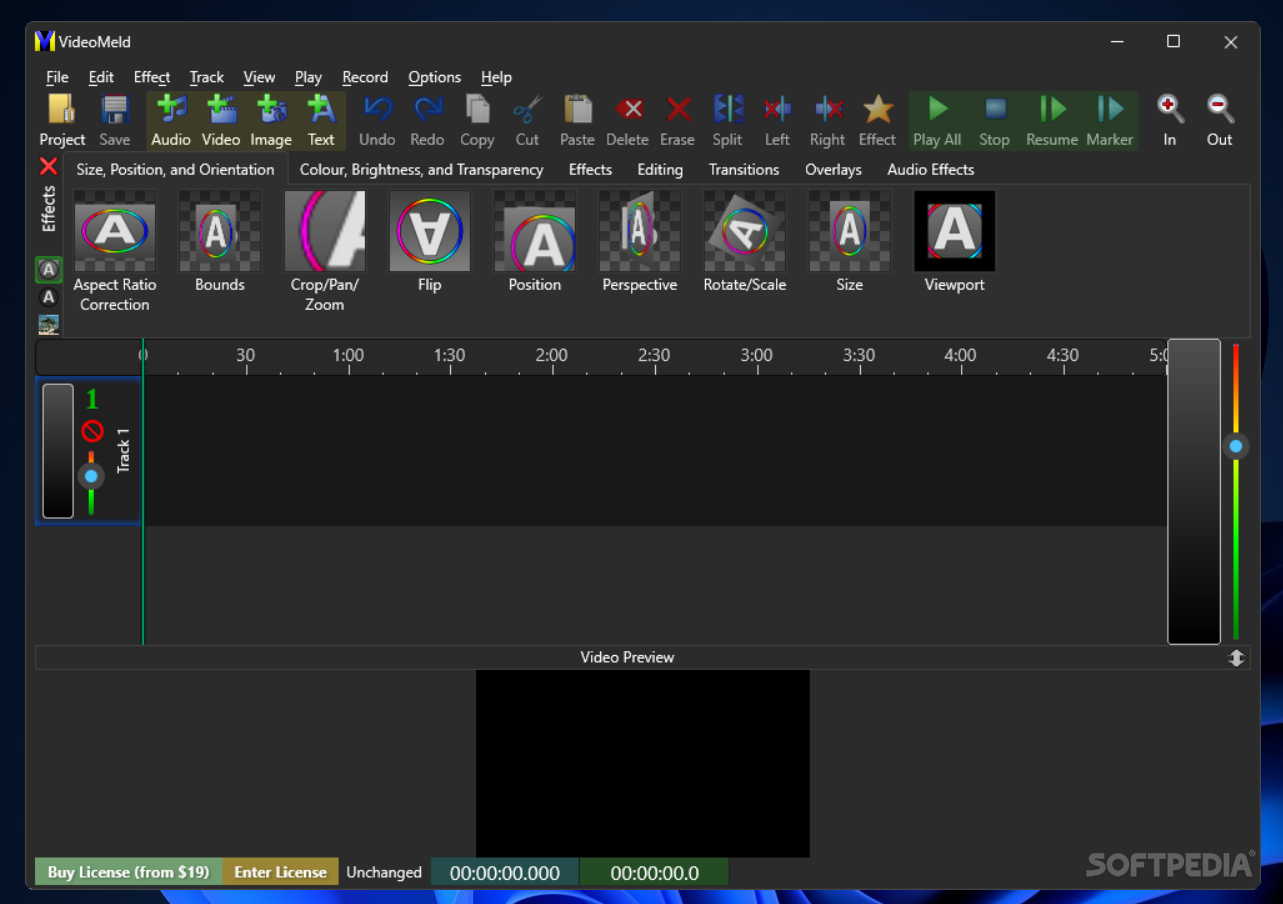Open the View menu
1283x904 pixels.
(259, 77)
